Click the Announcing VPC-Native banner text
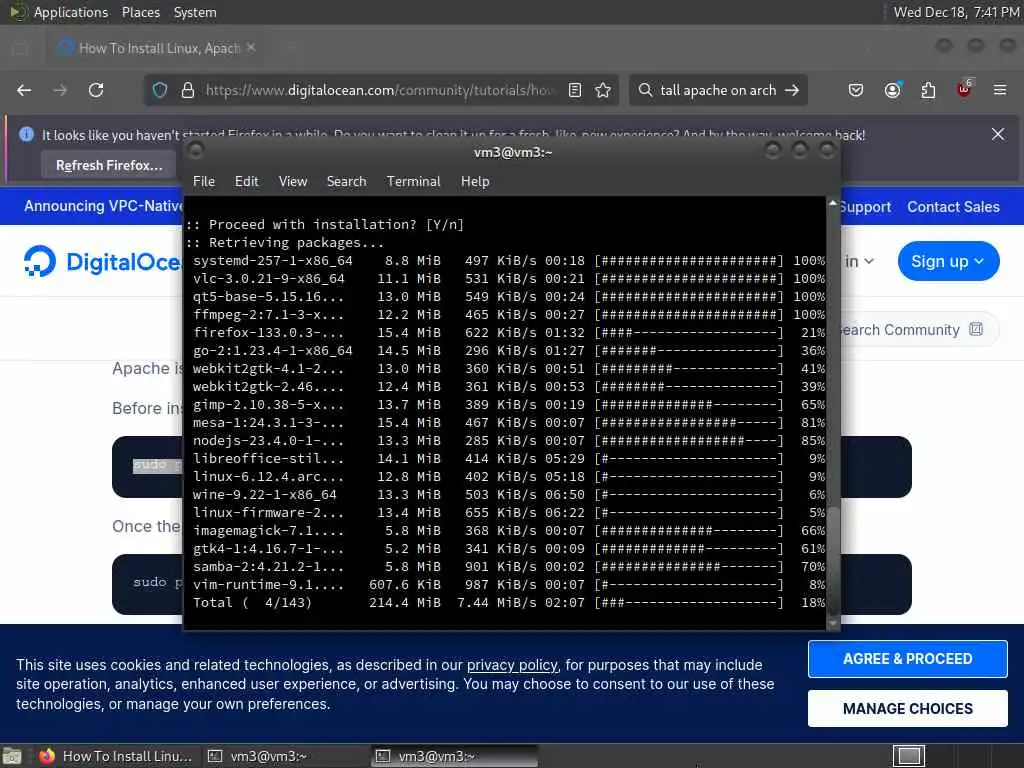Image resolution: width=1024 pixels, height=768 pixels. pyautogui.click(x=103, y=206)
